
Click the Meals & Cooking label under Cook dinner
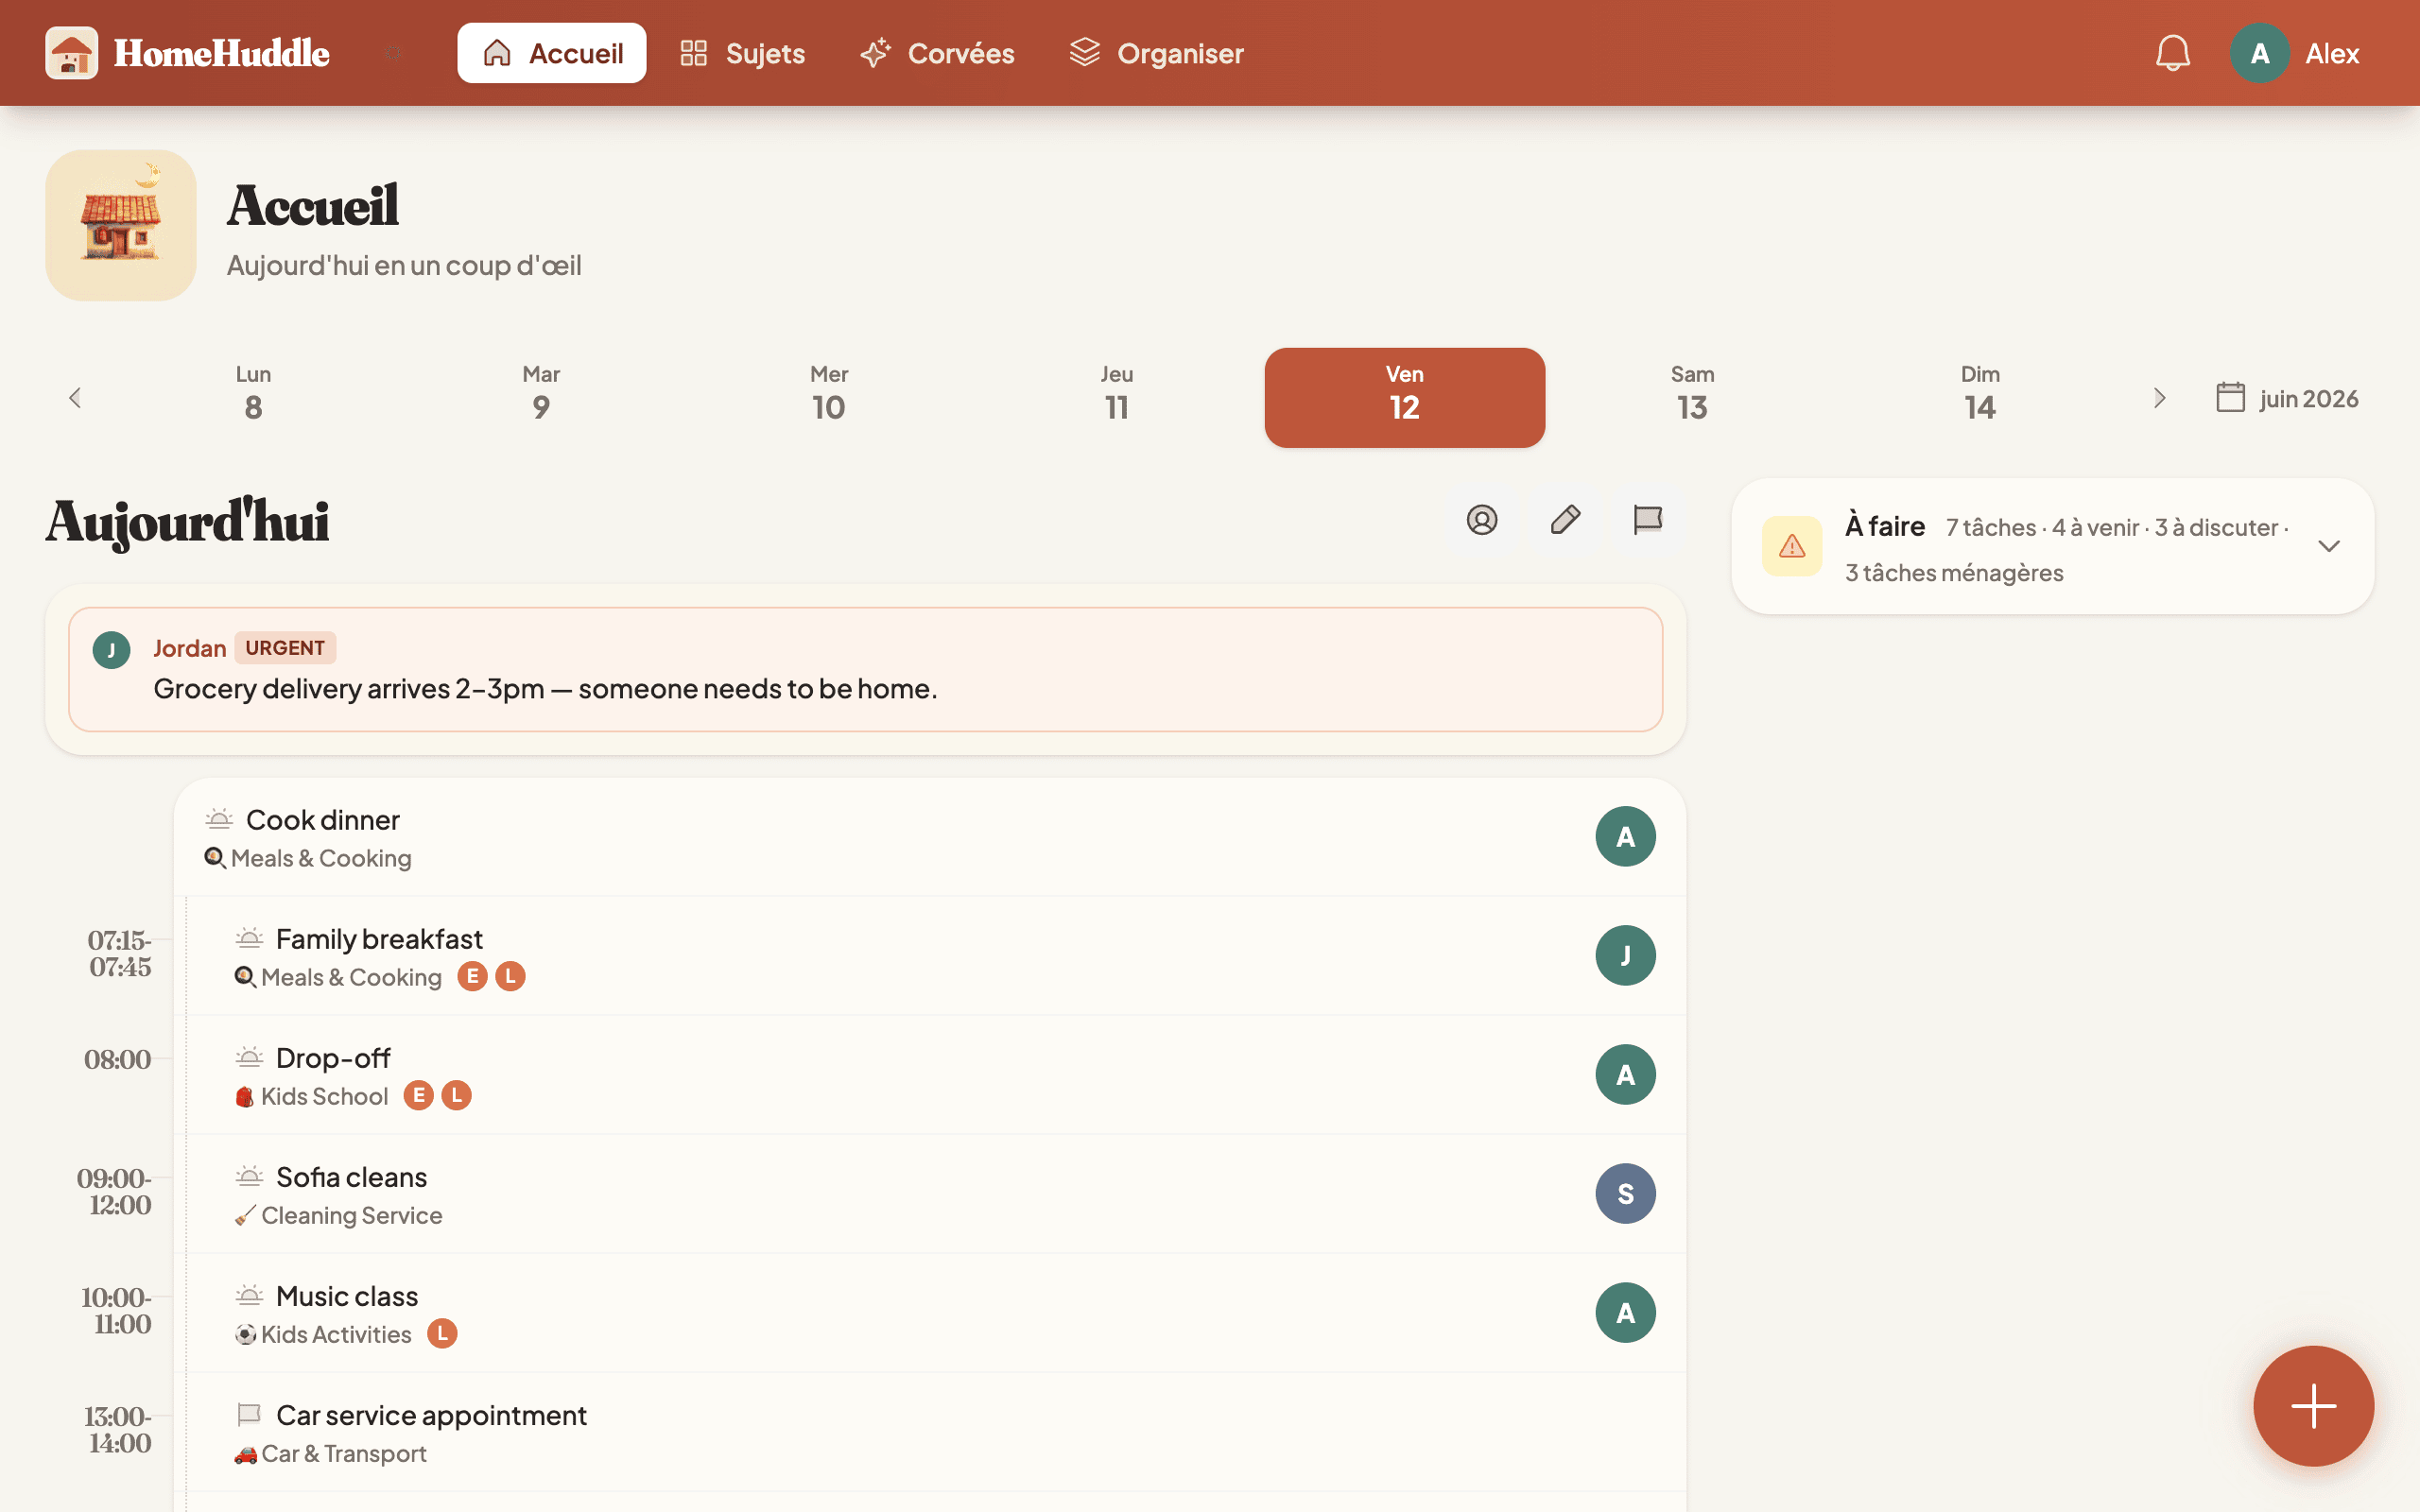tap(321, 858)
